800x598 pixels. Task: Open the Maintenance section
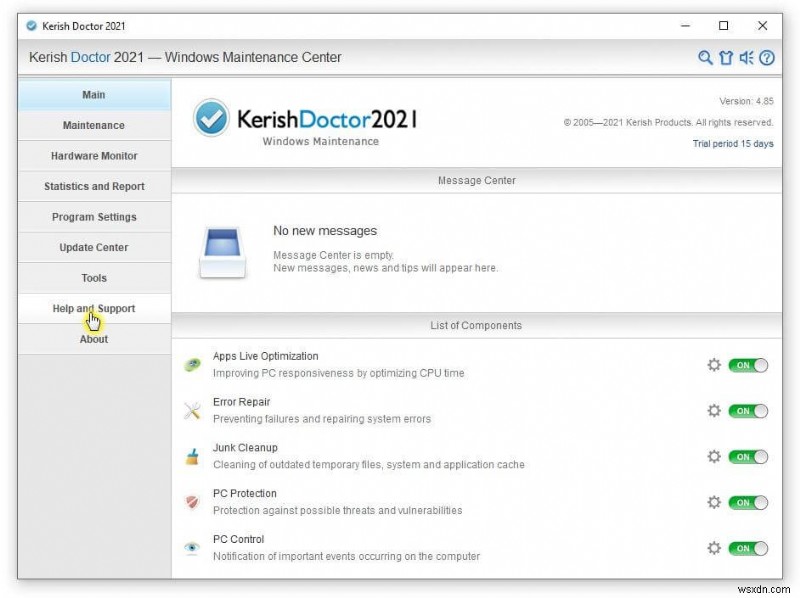[94, 126]
